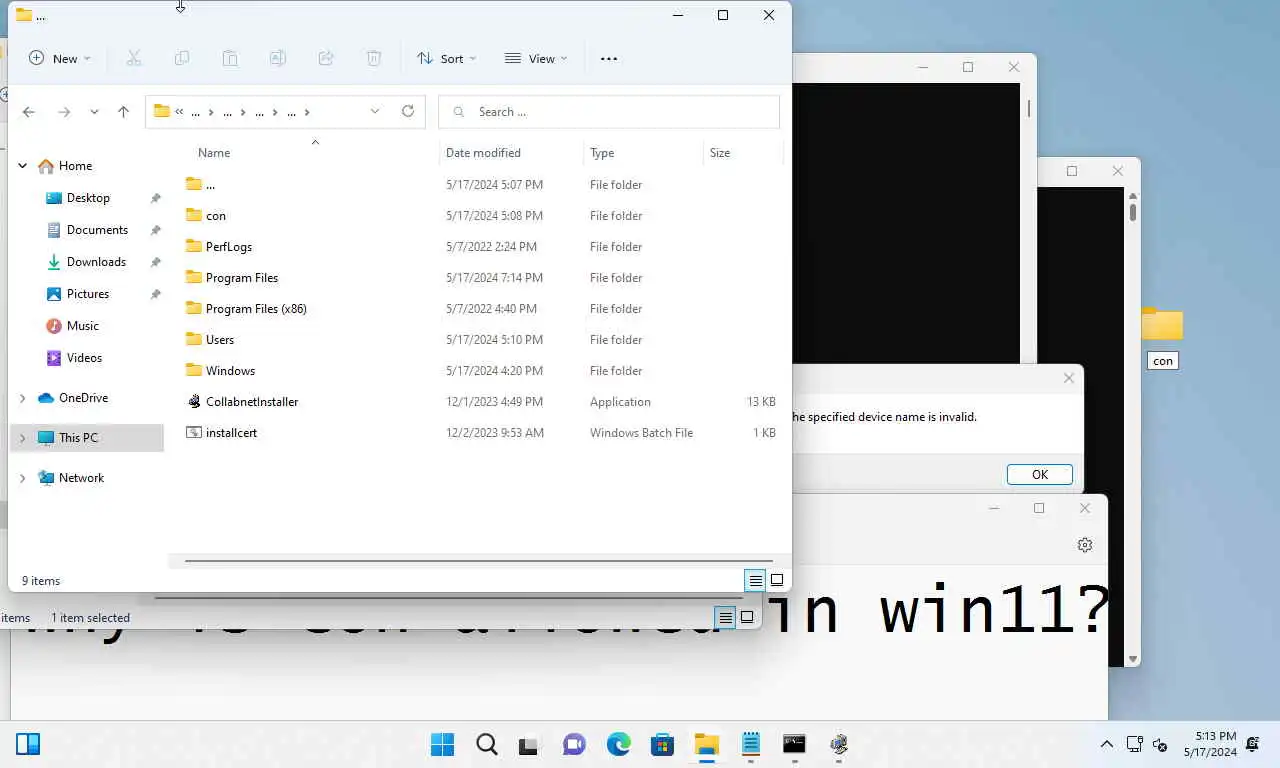
Task: Select Desktop in navigation pane
Action: 88,198
